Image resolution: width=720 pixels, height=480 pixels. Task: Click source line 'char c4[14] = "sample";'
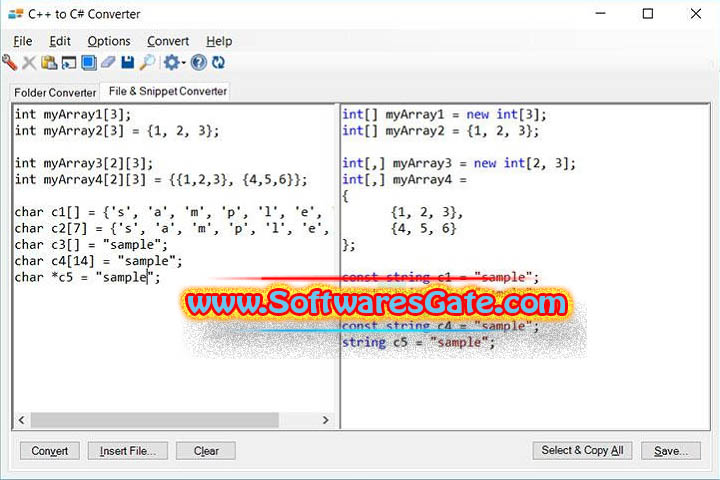click(99, 261)
